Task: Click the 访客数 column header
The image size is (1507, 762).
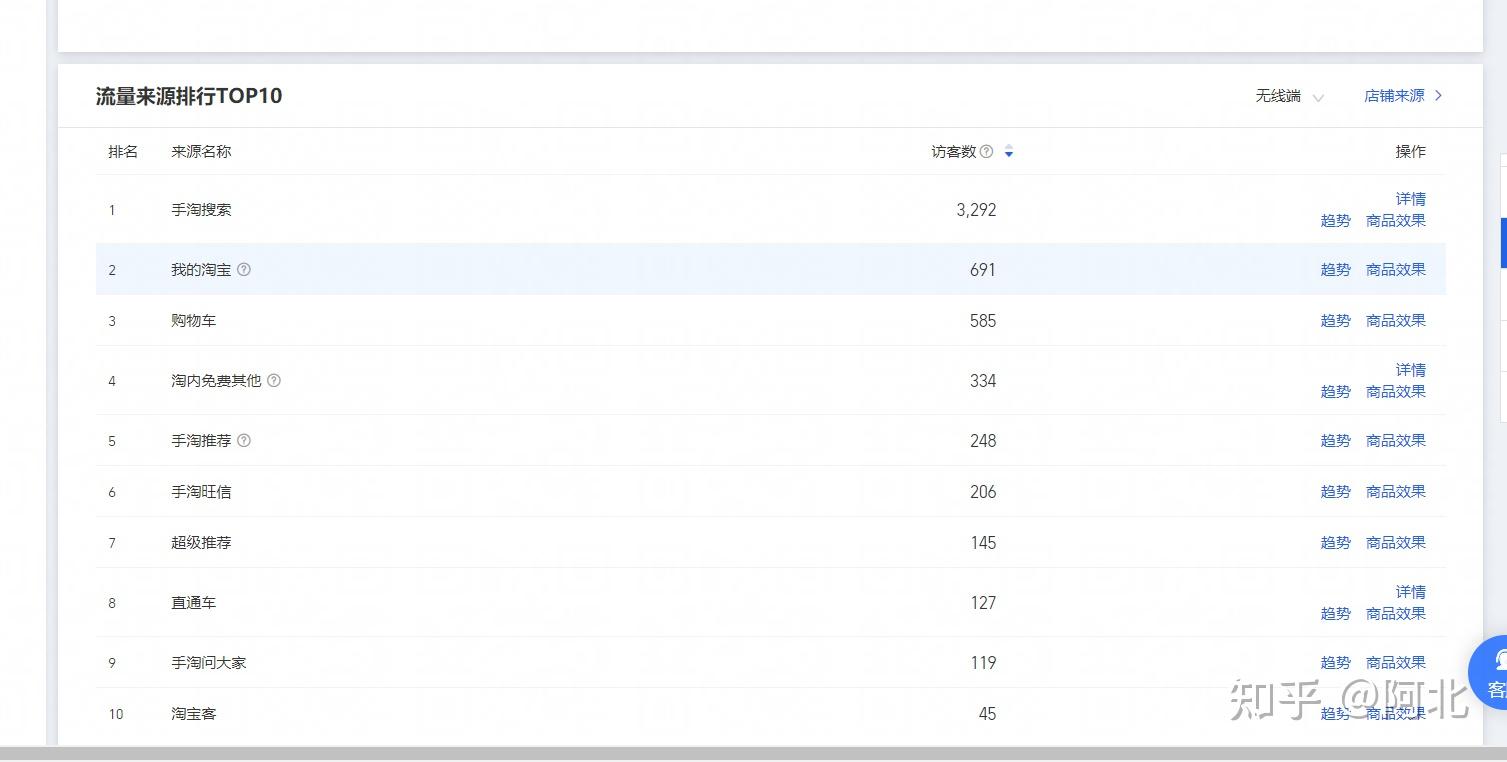Action: click(x=953, y=152)
